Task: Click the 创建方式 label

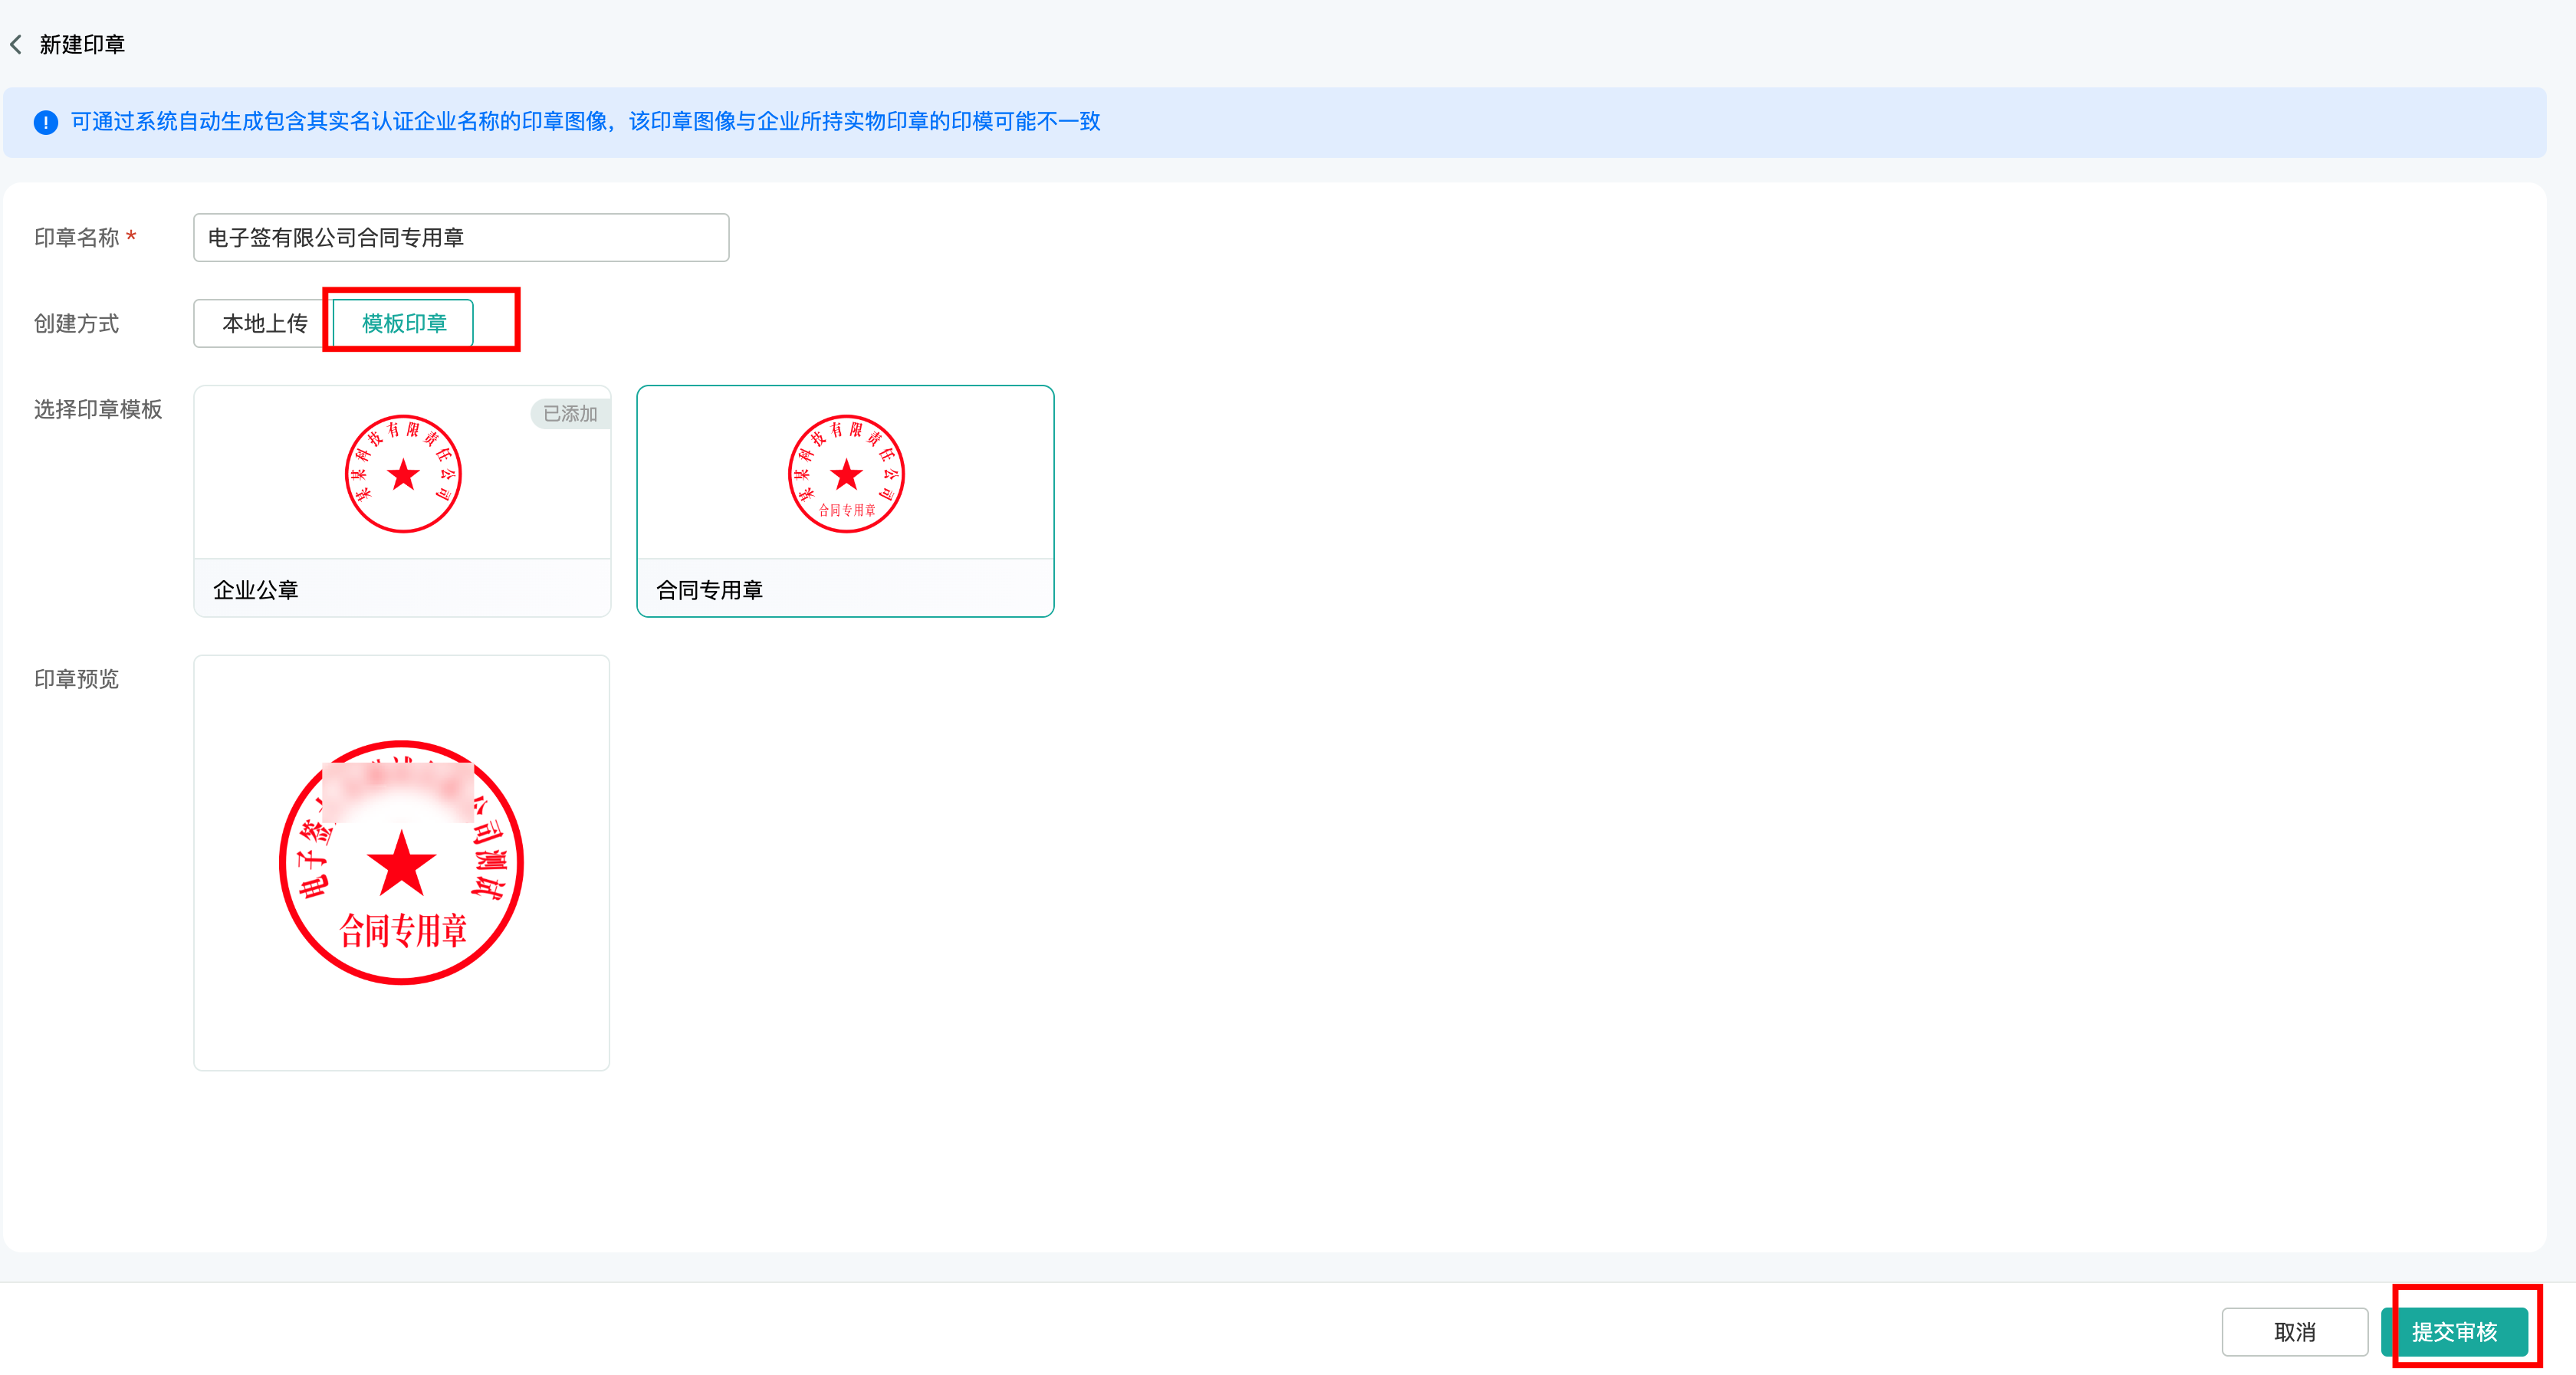Action: [77, 323]
